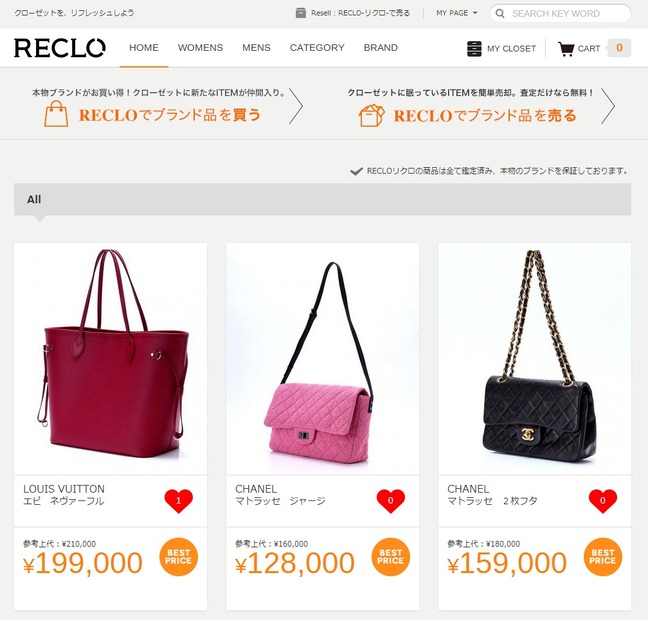Open the shopping cart icon

click(x=566, y=49)
